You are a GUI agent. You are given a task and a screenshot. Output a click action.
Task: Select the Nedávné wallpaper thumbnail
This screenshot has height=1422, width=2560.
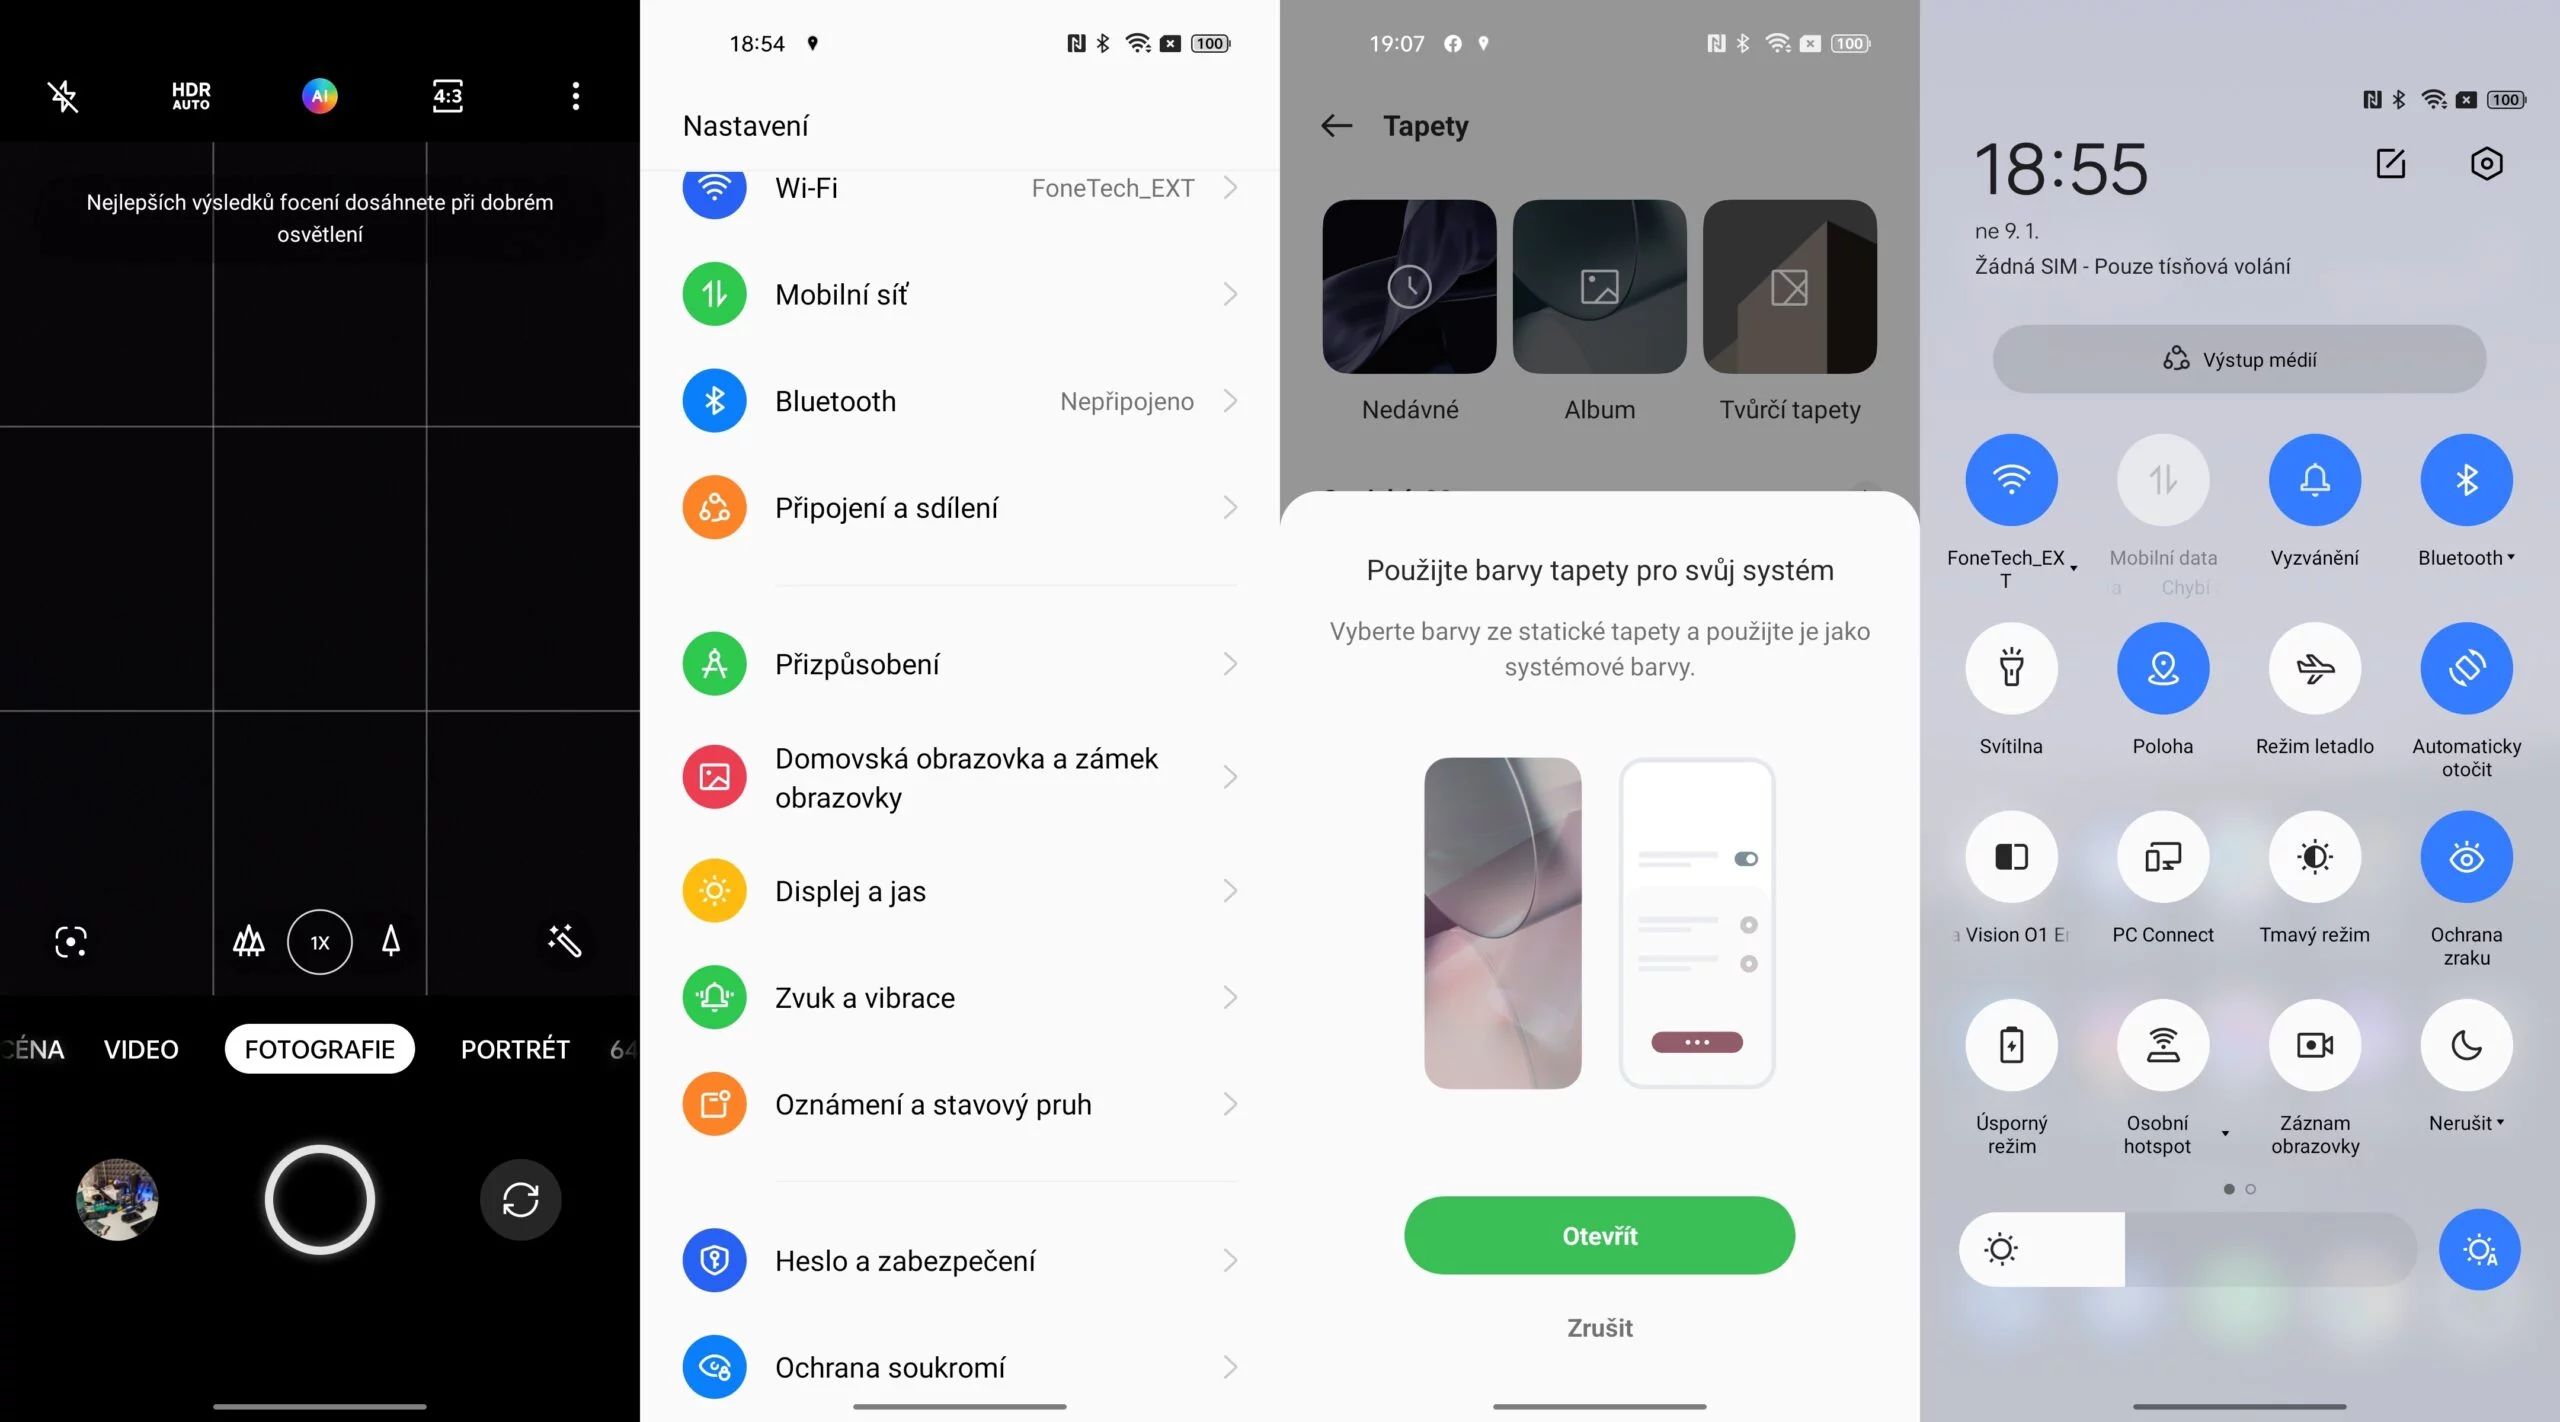coord(1410,285)
